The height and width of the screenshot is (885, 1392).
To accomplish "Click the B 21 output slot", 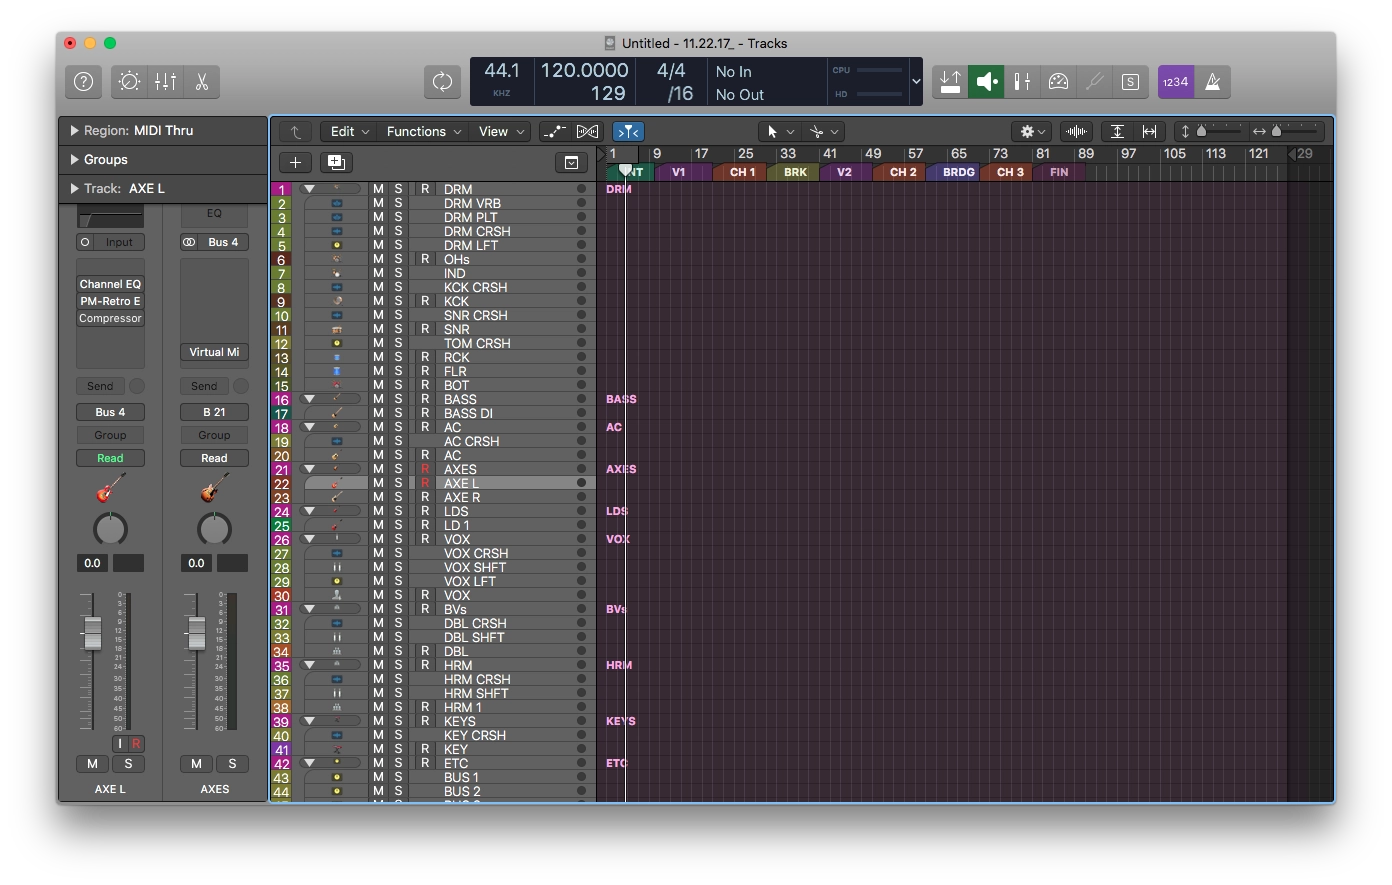I will coord(214,412).
